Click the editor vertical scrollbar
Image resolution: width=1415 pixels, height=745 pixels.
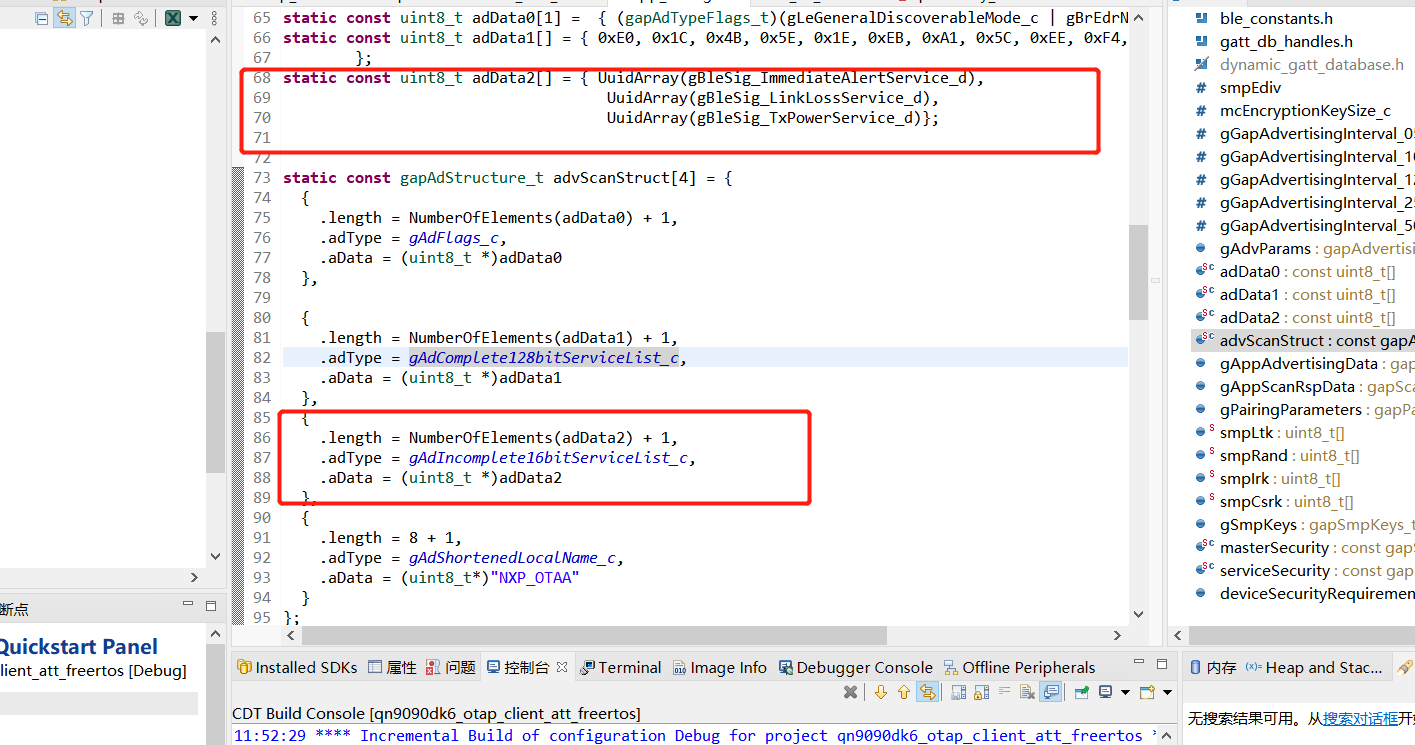[x=1138, y=272]
